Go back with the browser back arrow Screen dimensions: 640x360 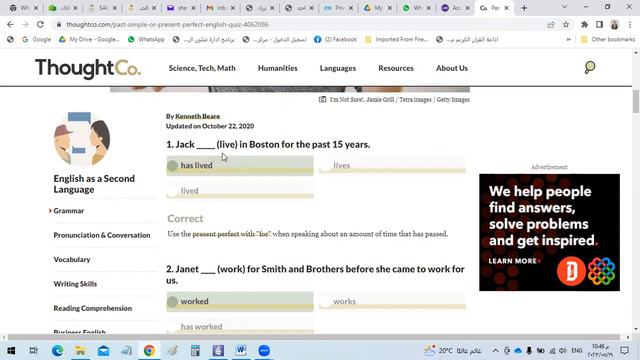[x=10, y=24]
